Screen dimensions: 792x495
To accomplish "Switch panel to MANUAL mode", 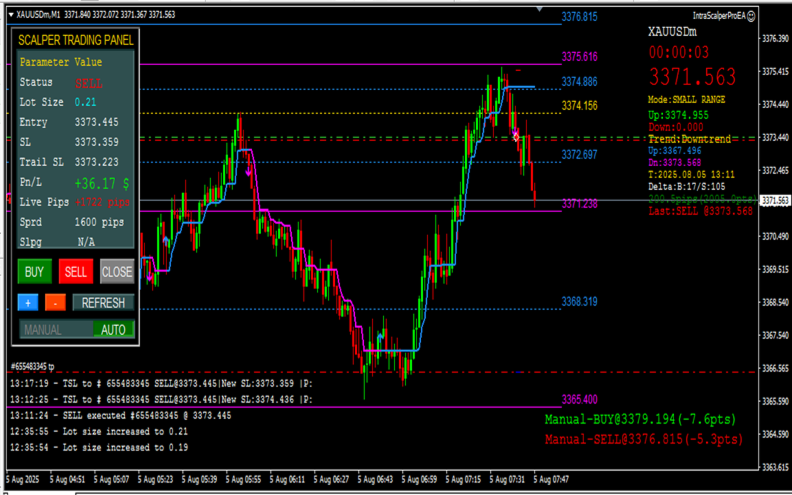I will coord(43,330).
